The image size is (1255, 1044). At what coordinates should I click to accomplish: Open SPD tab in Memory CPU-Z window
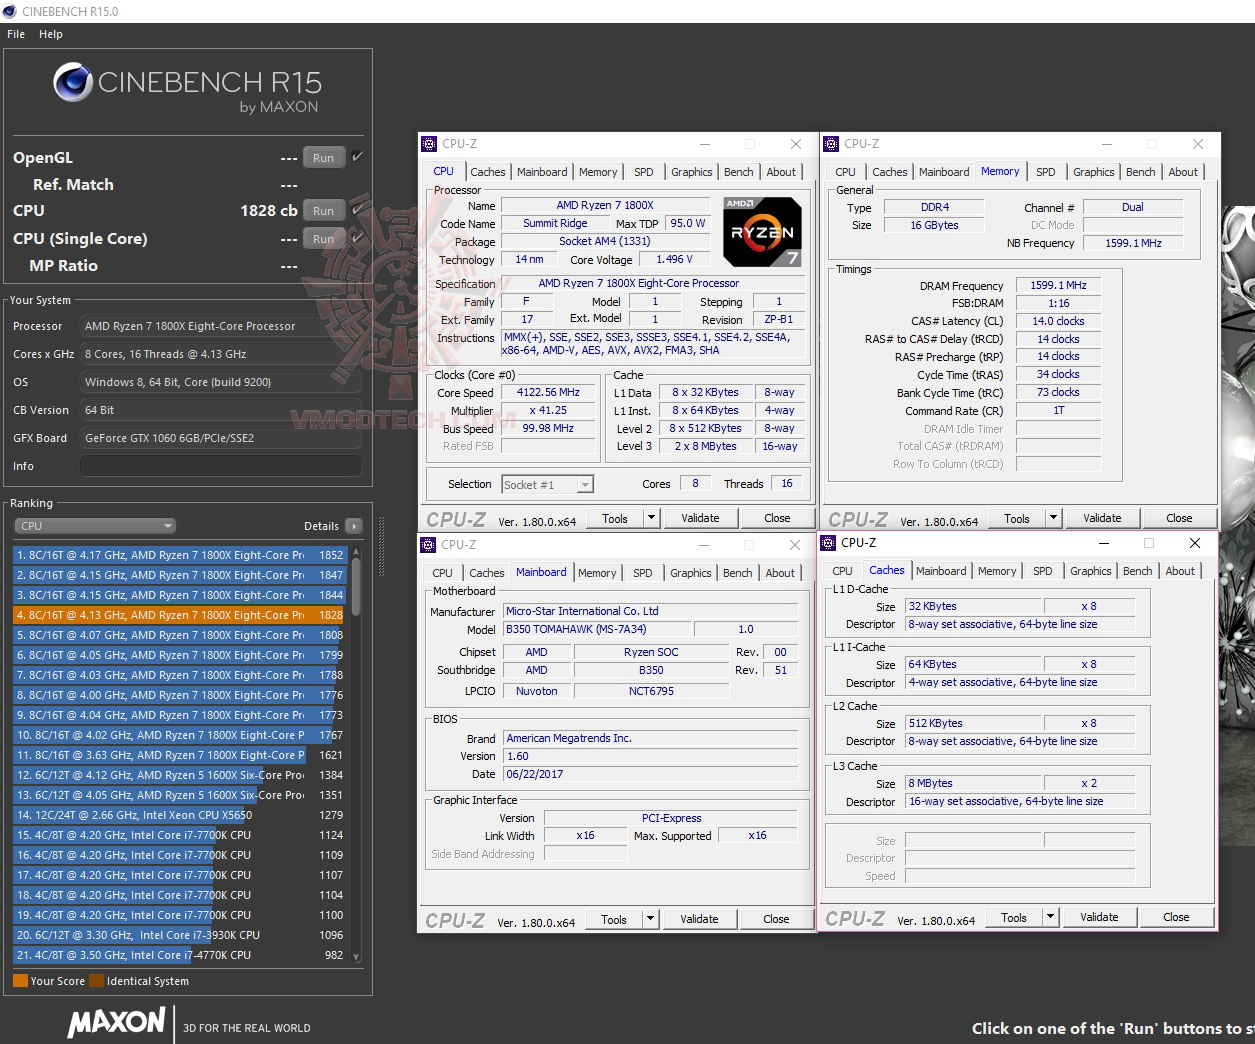(1046, 172)
